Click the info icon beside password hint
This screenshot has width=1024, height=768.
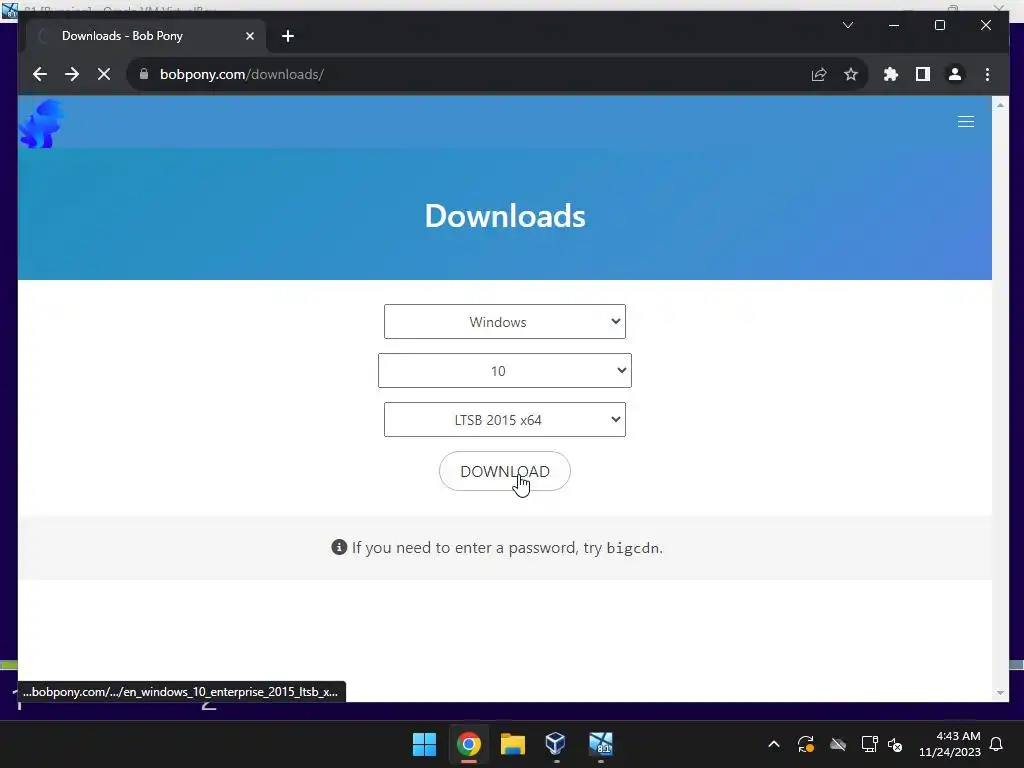[x=339, y=547]
